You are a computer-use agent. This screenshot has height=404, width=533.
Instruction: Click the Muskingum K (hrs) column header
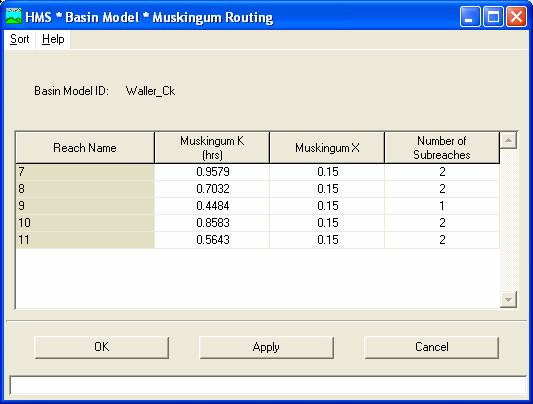[212, 148]
